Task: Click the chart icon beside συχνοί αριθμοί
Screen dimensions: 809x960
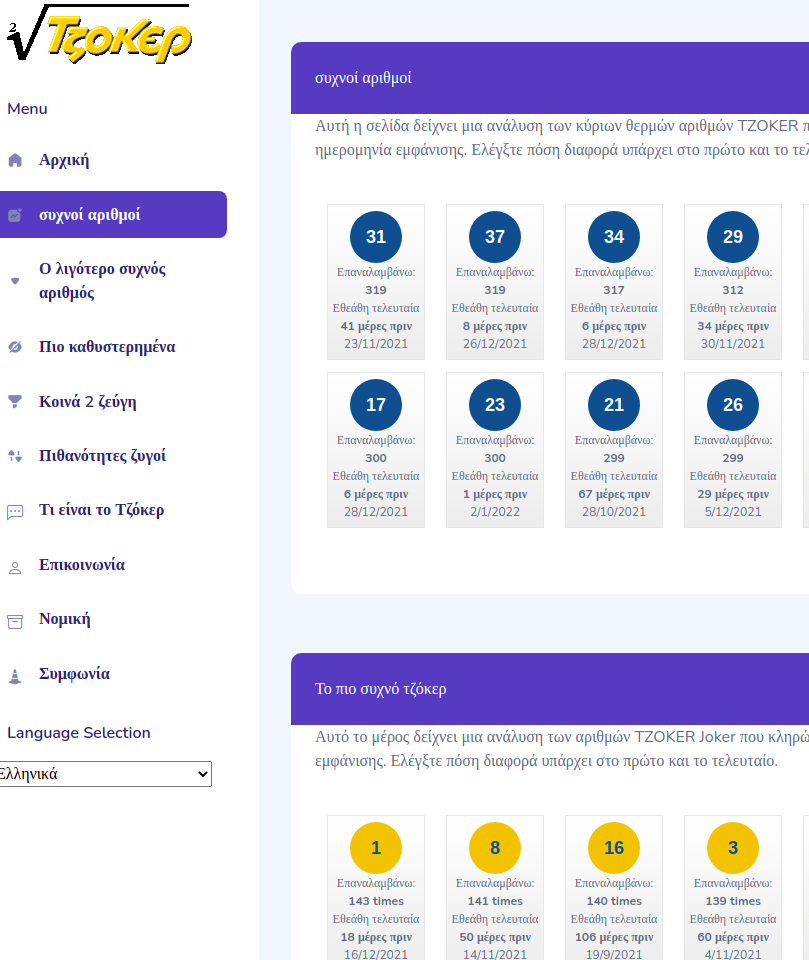Action: (15, 215)
